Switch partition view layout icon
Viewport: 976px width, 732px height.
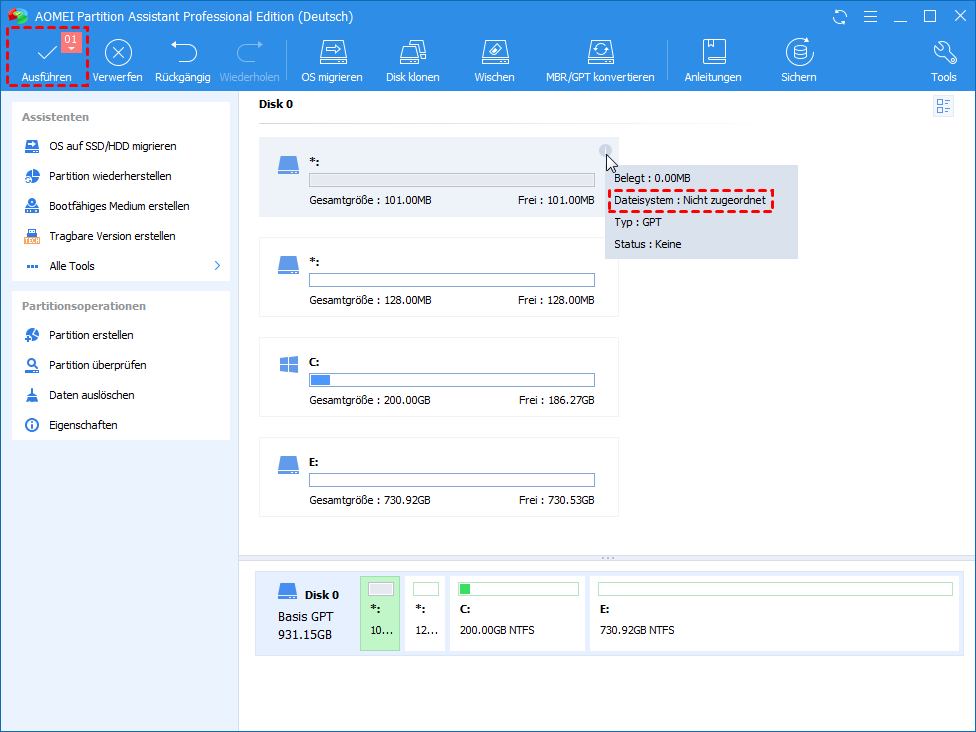pyautogui.click(x=944, y=106)
